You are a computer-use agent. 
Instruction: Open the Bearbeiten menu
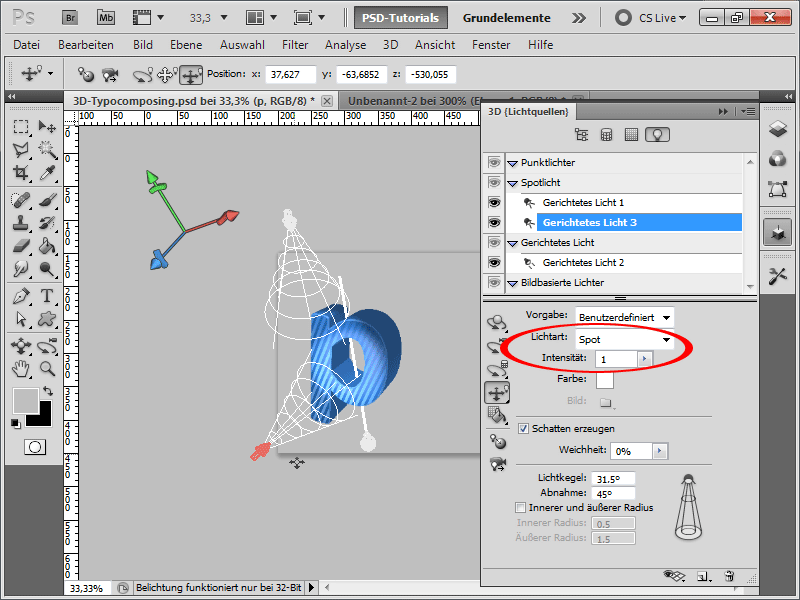tap(86, 45)
